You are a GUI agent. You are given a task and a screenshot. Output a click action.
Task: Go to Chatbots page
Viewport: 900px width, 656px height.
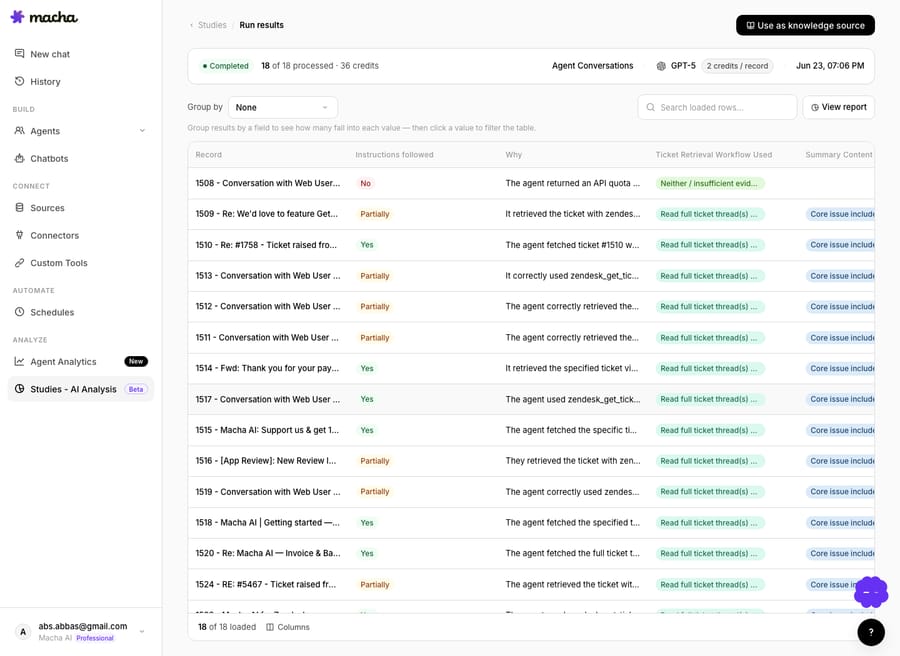tap(81, 158)
